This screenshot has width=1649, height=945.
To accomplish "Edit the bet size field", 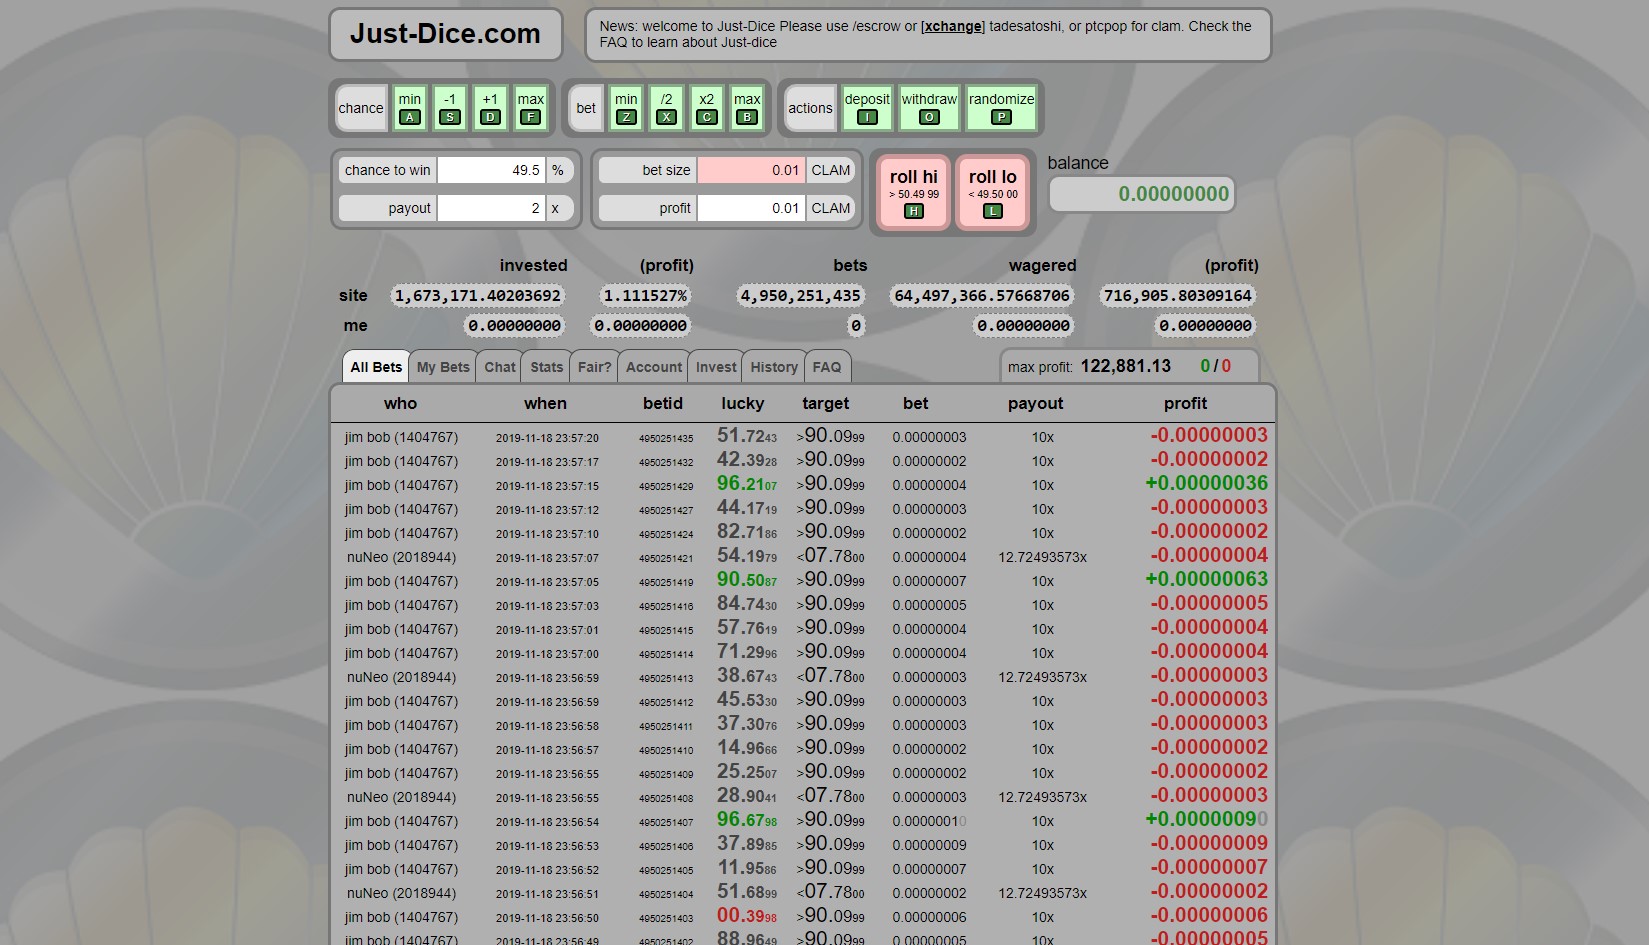I will [x=751, y=170].
